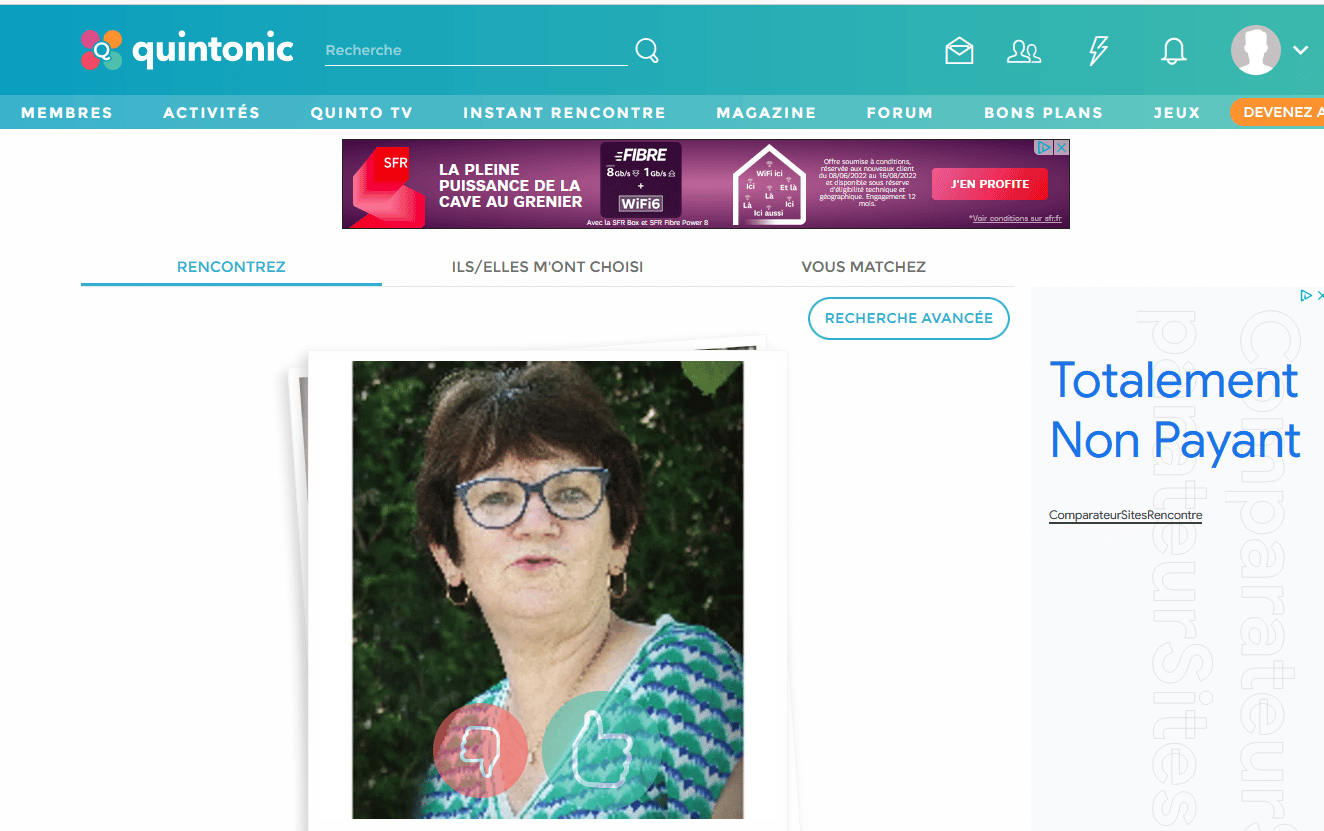Switch to VOUS MATCHEZ tab

click(x=863, y=267)
